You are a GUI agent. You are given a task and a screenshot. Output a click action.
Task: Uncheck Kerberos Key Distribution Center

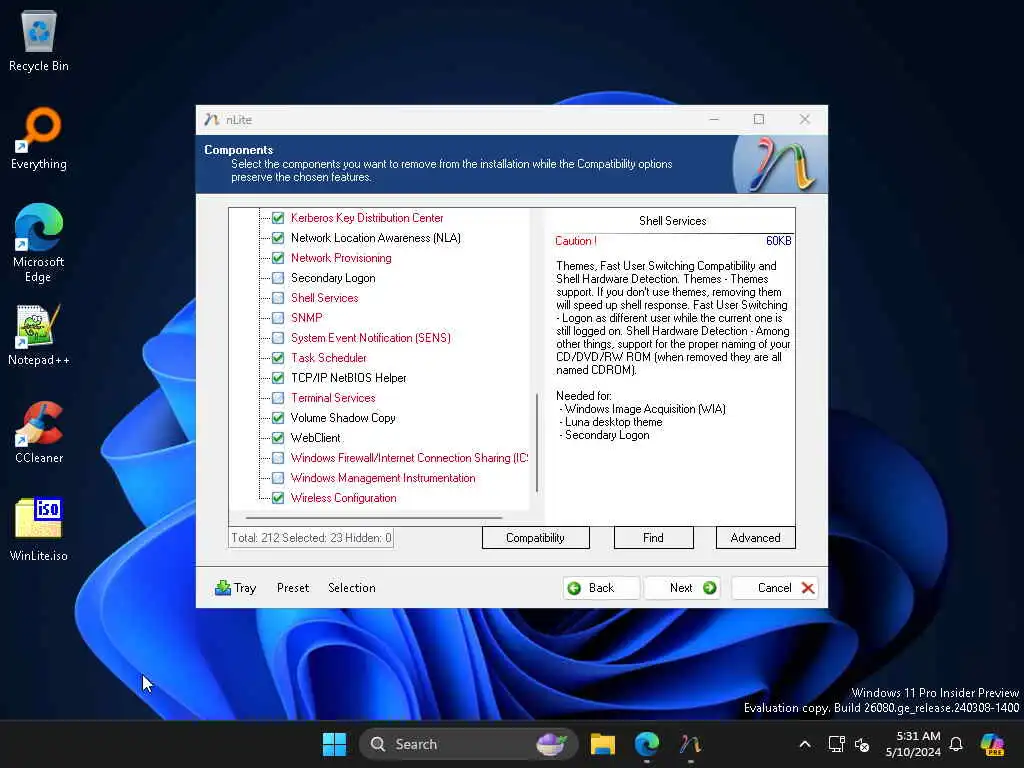(278, 218)
